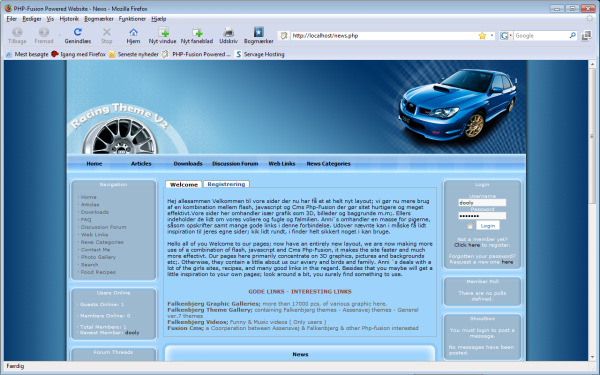This screenshot has width=600, height=375.
Task: Bookmark page with the star icon
Action: click(482, 36)
